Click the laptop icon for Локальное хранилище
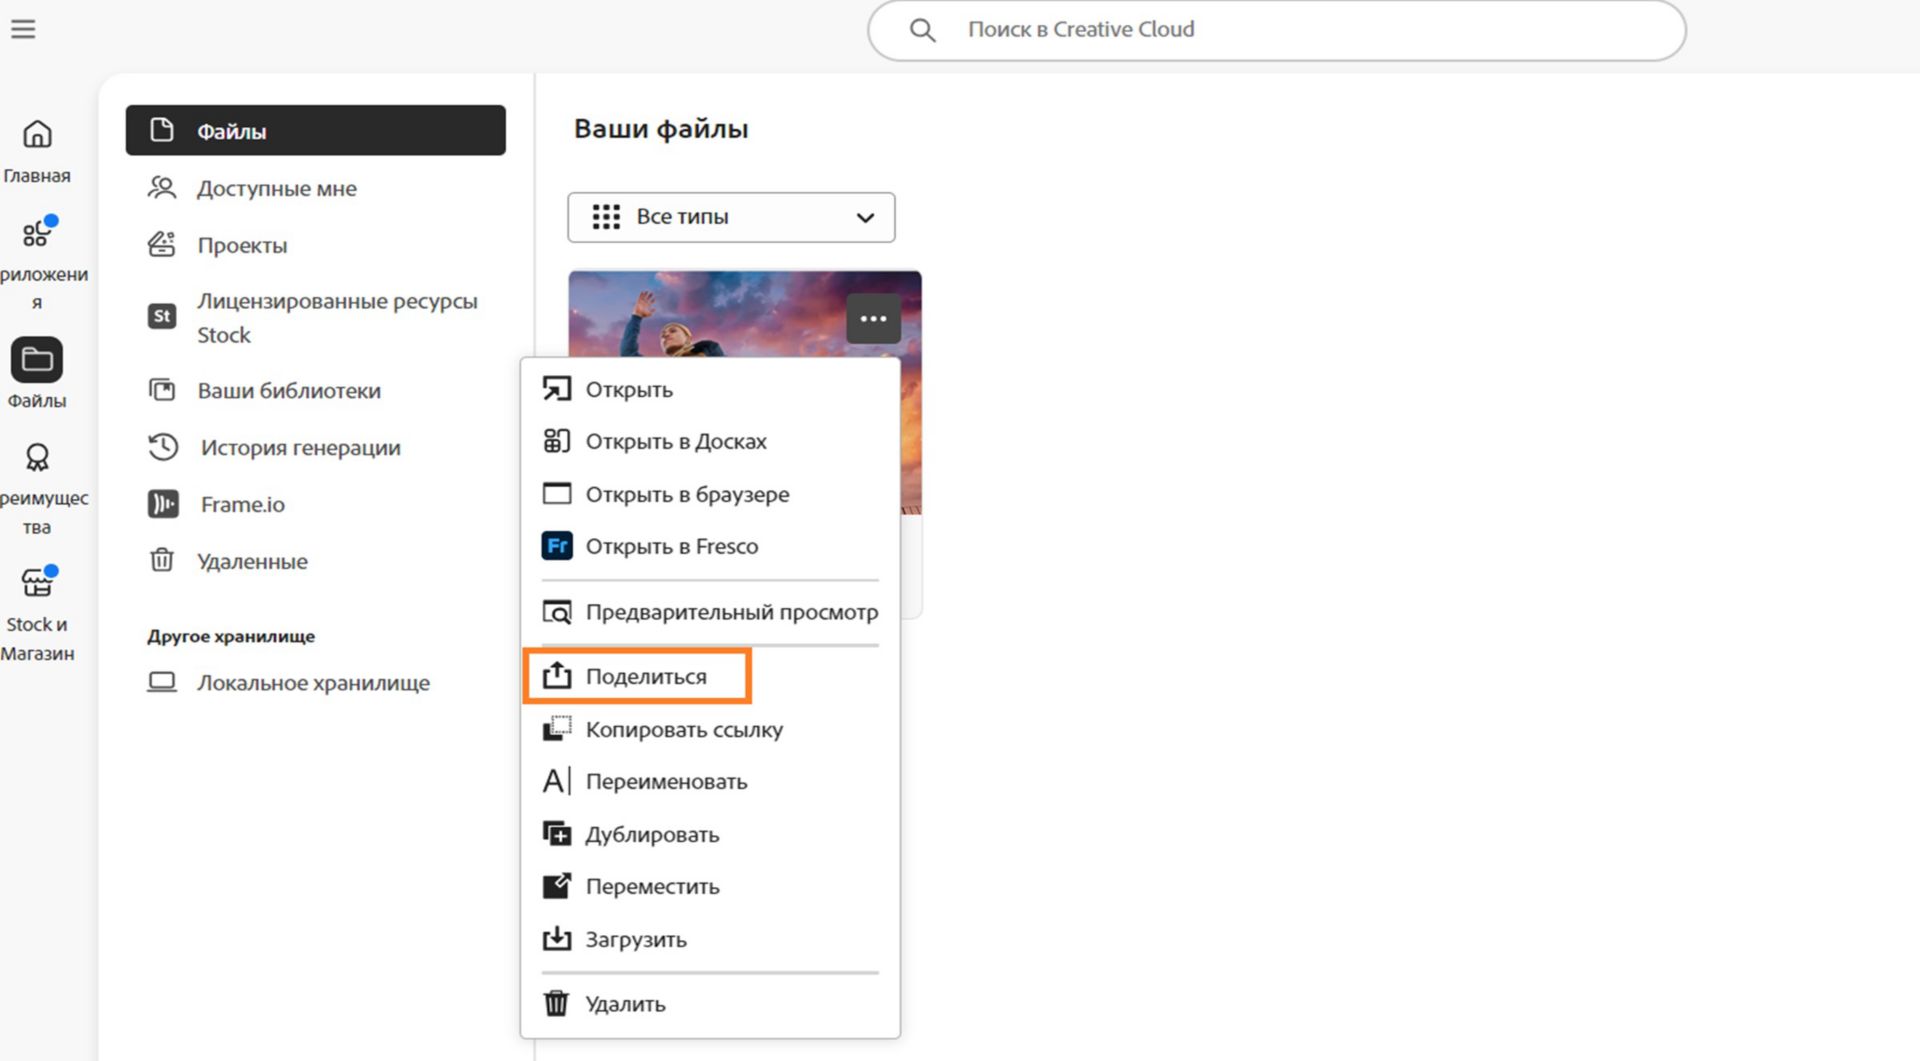Image resolution: width=1920 pixels, height=1061 pixels. 162,682
